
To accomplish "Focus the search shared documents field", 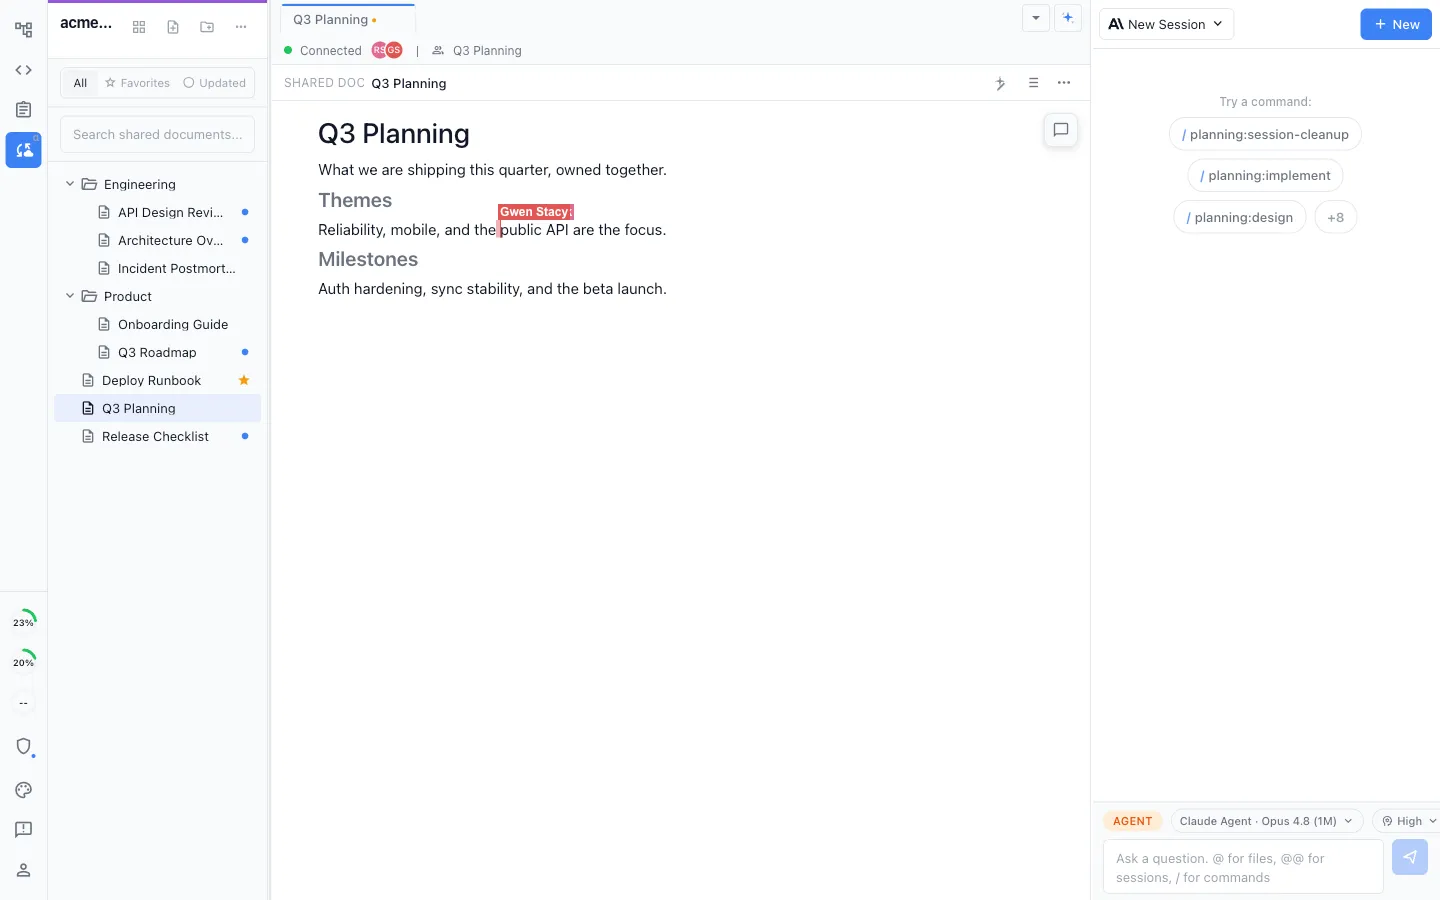I will click(x=157, y=134).
